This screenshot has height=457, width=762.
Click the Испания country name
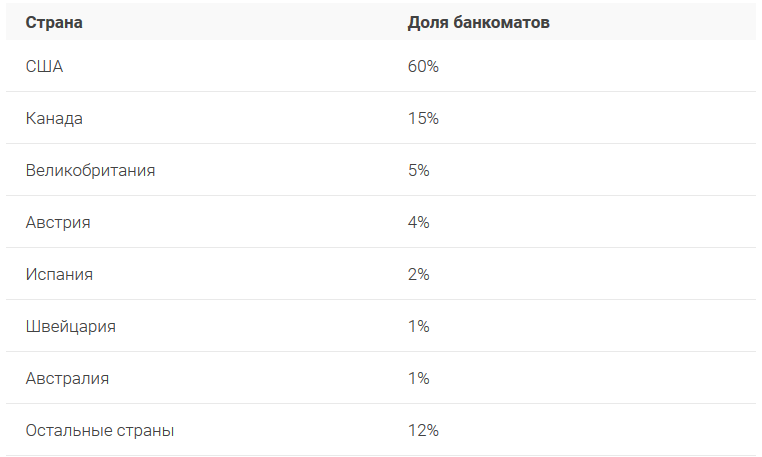pyautogui.click(x=59, y=274)
